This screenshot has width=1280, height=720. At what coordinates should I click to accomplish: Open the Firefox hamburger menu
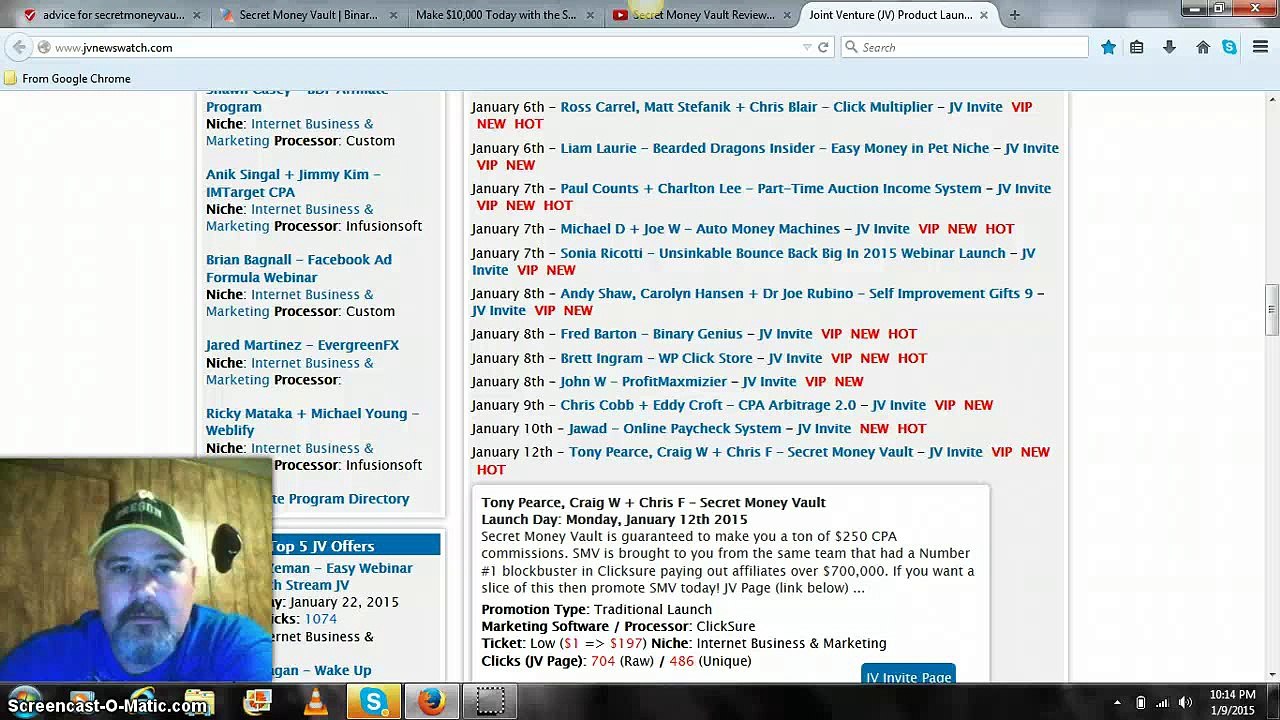1260,47
